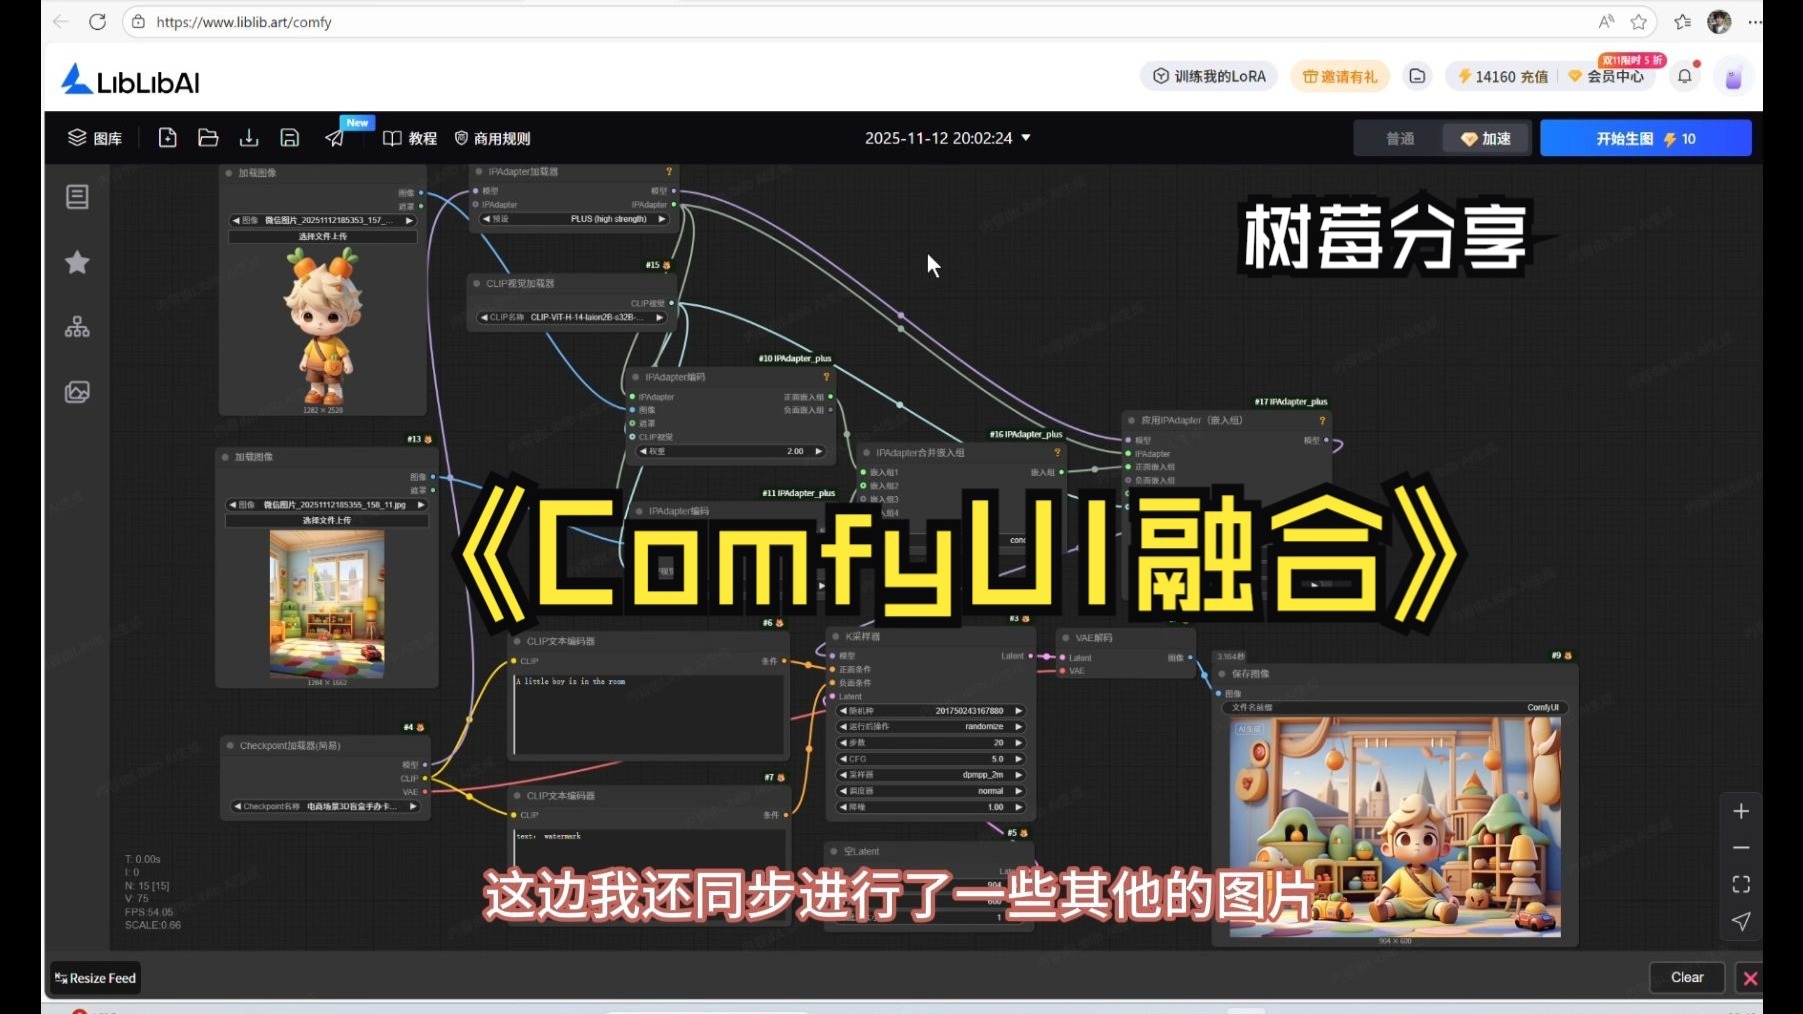1803x1014 pixels.
Task: Open the CLIP名称 model selector
Action: coord(572,317)
